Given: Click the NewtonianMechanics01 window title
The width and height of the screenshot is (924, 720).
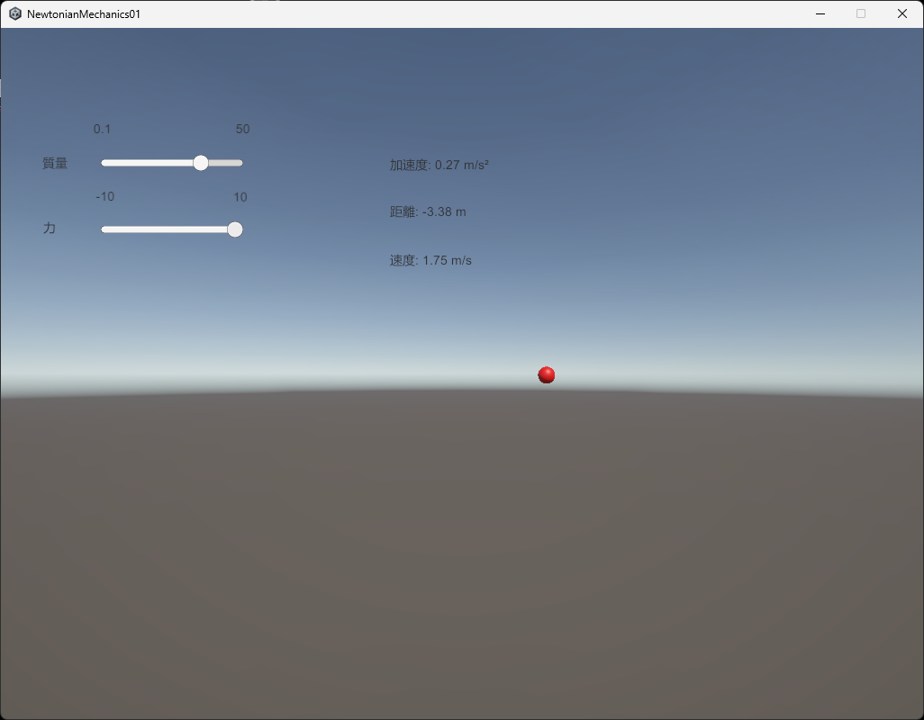Looking at the screenshot, I should coord(84,14).
